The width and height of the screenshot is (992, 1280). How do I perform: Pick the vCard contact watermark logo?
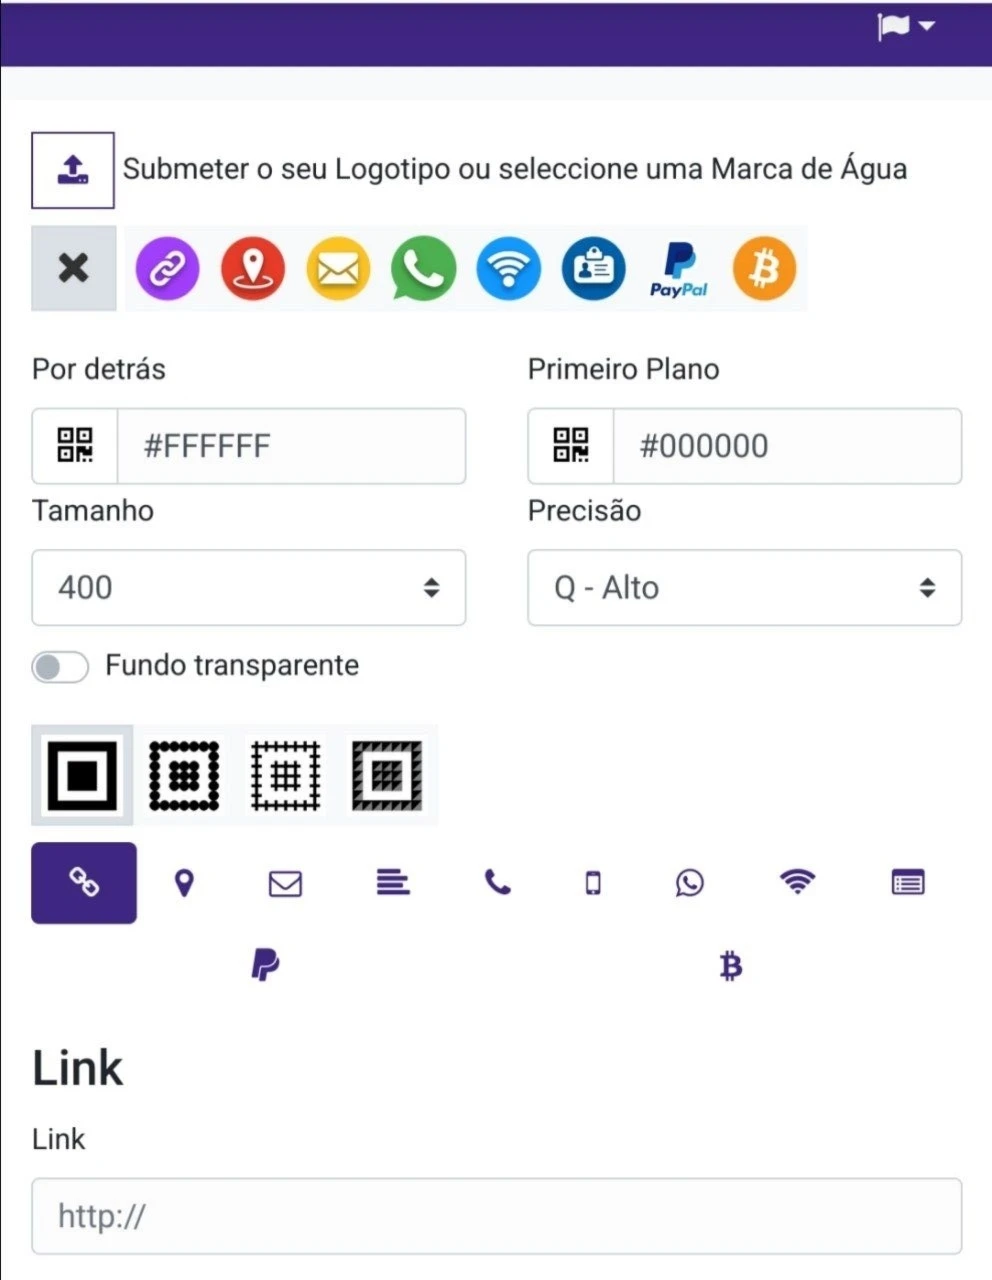tap(594, 268)
